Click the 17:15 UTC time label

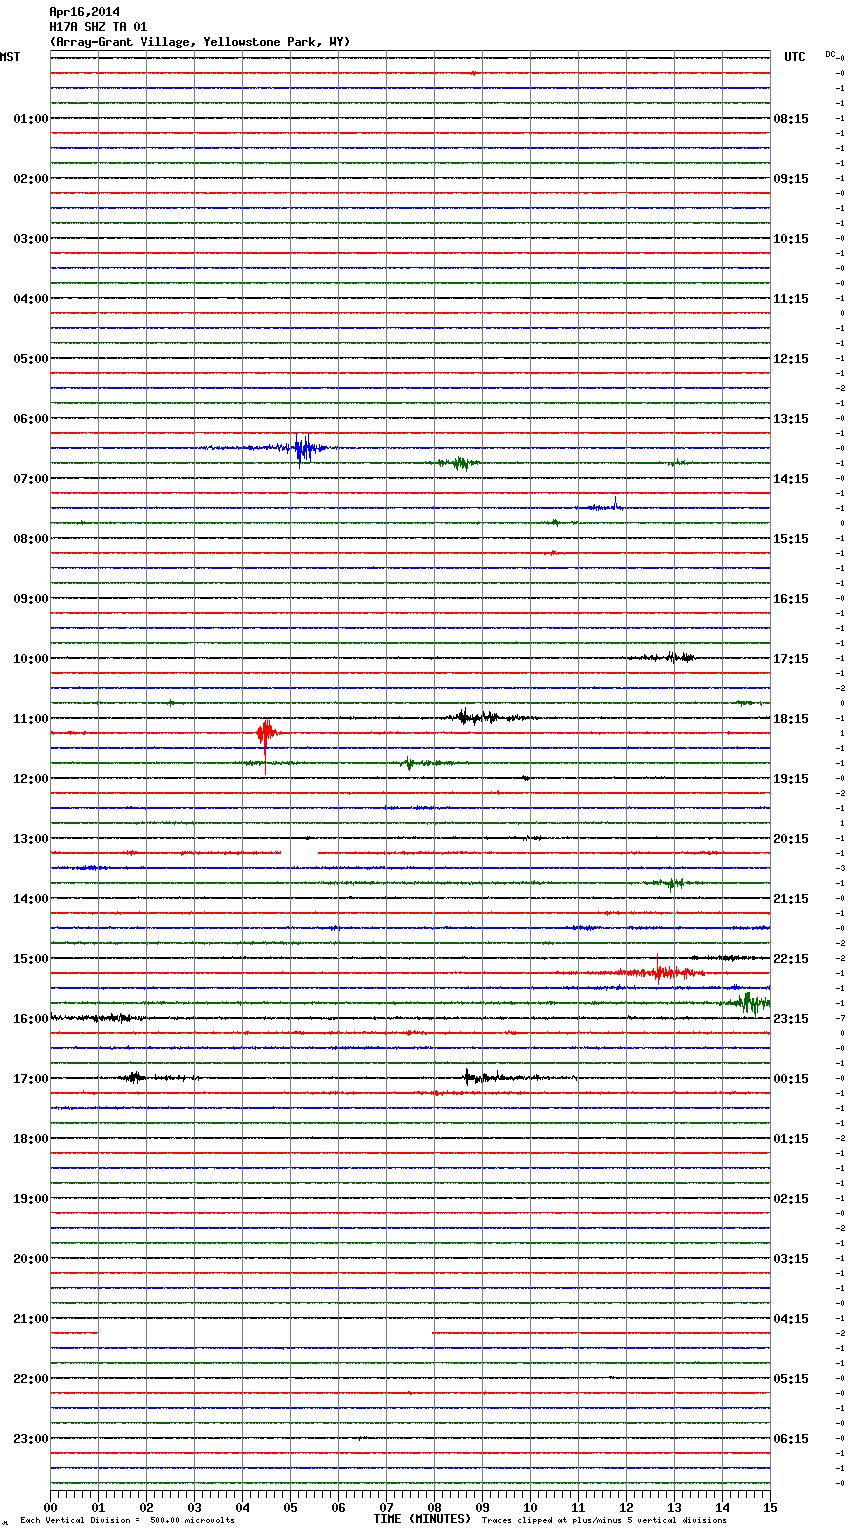click(791, 659)
